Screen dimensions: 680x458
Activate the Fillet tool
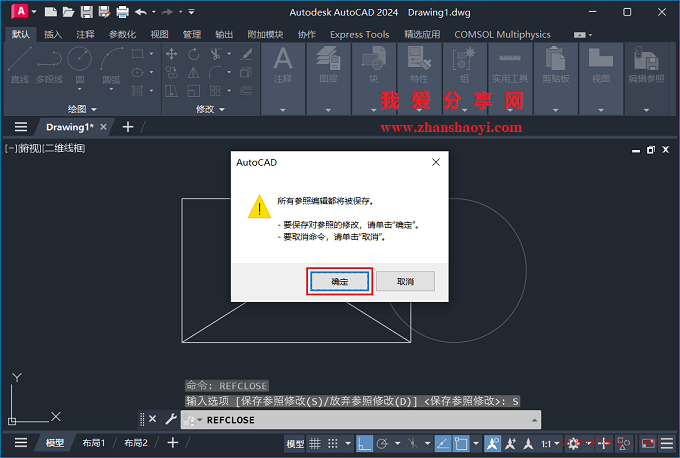(215, 72)
